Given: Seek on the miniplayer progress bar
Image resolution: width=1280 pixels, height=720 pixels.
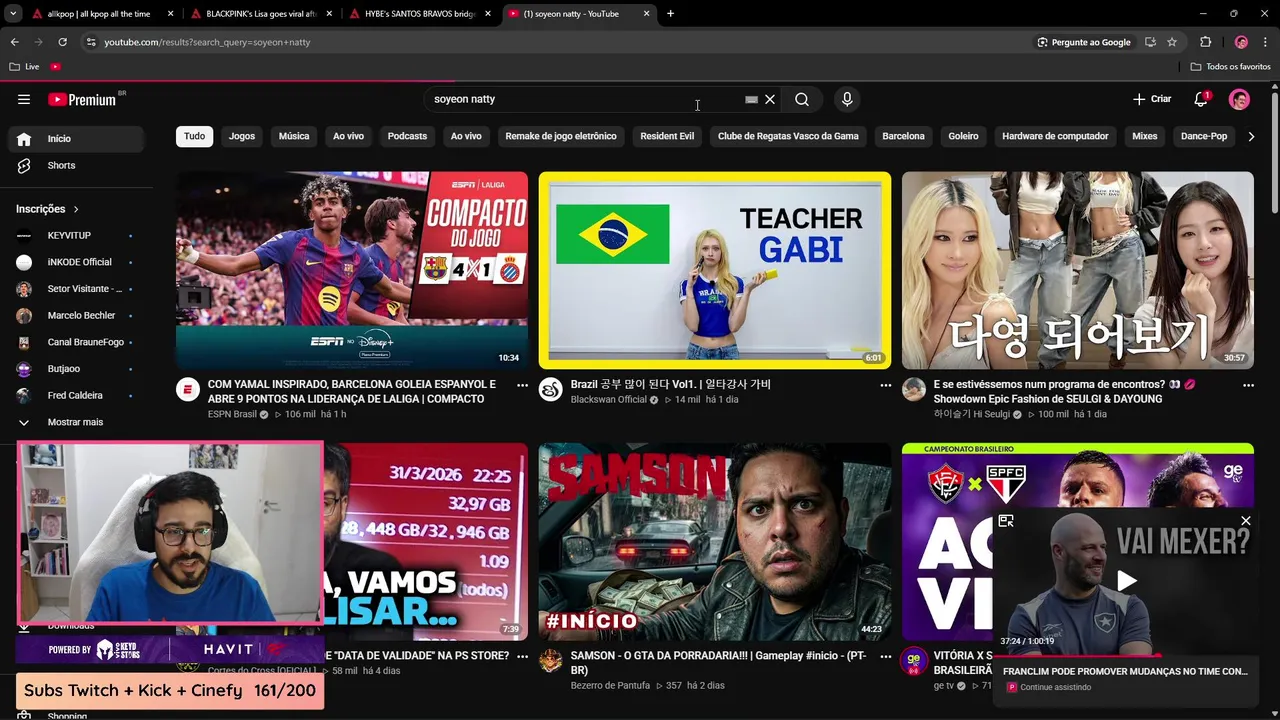Looking at the screenshot, I should [x=1125, y=655].
